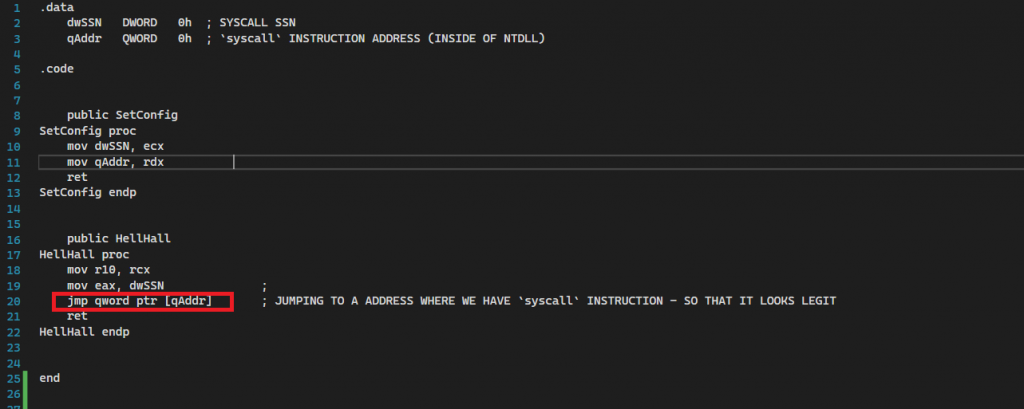This screenshot has height=409, width=1024.
Task: Click the dwSSN DWORD declaration
Action: point(120,23)
